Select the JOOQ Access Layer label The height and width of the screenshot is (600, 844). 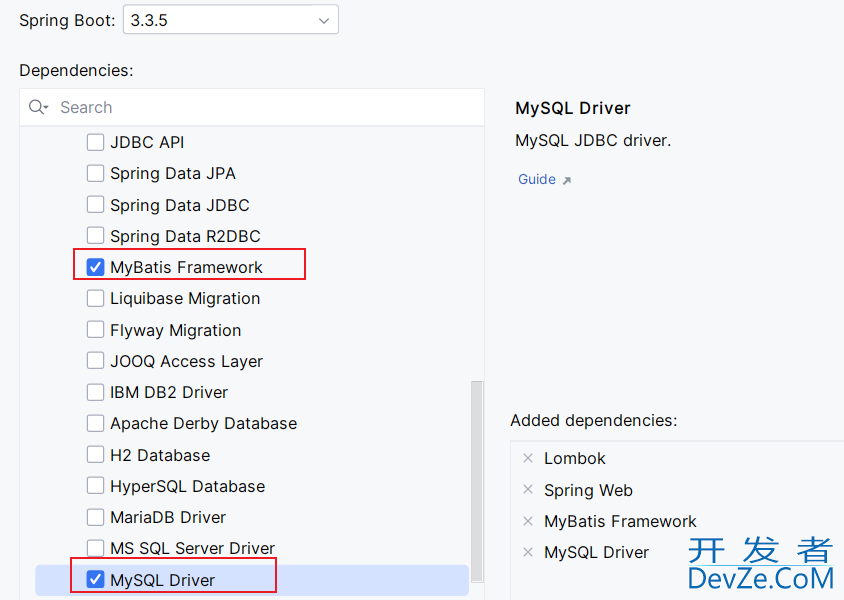pos(186,362)
